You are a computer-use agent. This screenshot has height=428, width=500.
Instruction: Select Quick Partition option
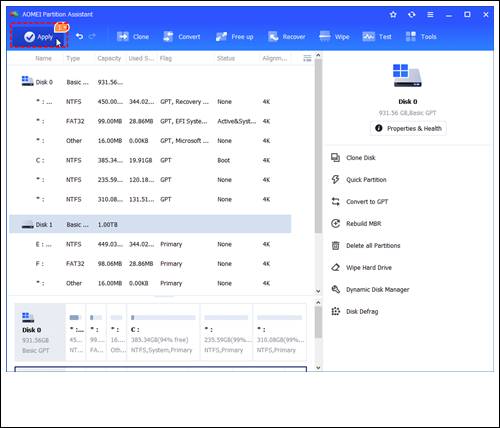click(359, 180)
